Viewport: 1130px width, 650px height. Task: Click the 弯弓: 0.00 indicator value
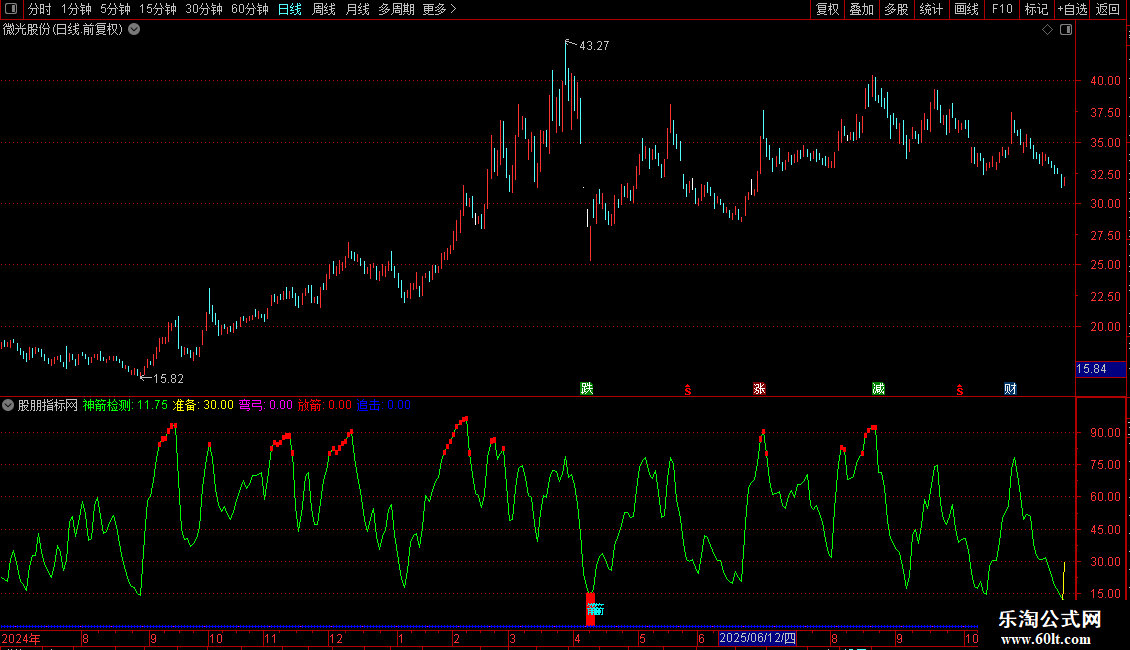(x=266, y=405)
